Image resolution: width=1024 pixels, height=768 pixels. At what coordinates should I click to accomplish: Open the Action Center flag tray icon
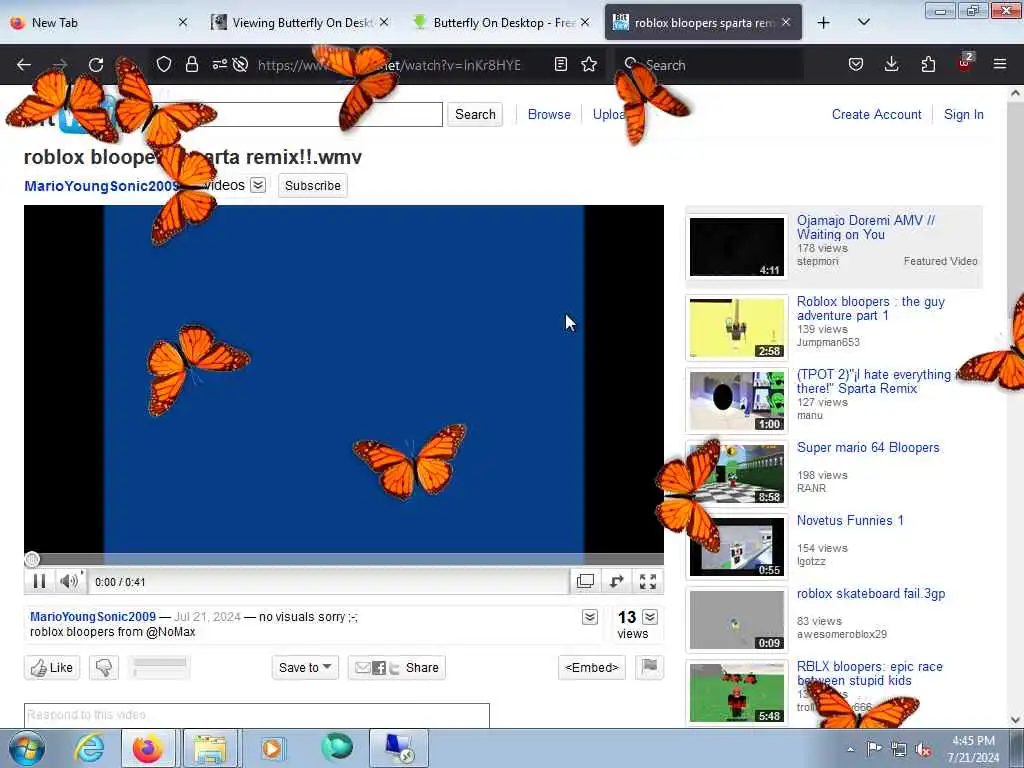(874, 749)
